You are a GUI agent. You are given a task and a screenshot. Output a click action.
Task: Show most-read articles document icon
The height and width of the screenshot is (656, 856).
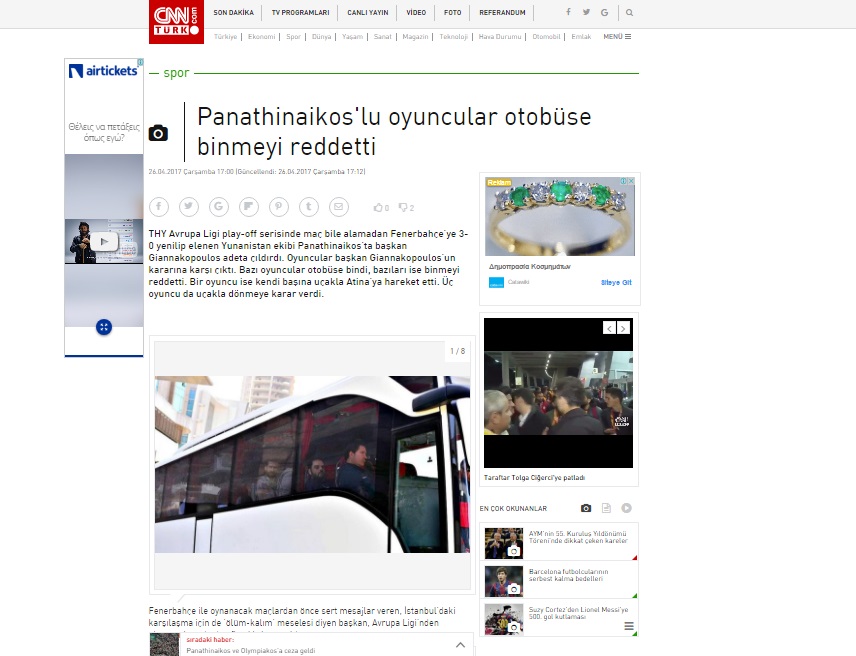pos(606,508)
